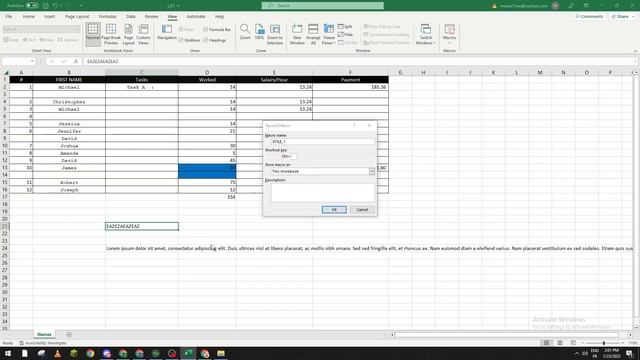640x360 pixels.
Task: Open the Macros dropdown
Action: coord(449,34)
